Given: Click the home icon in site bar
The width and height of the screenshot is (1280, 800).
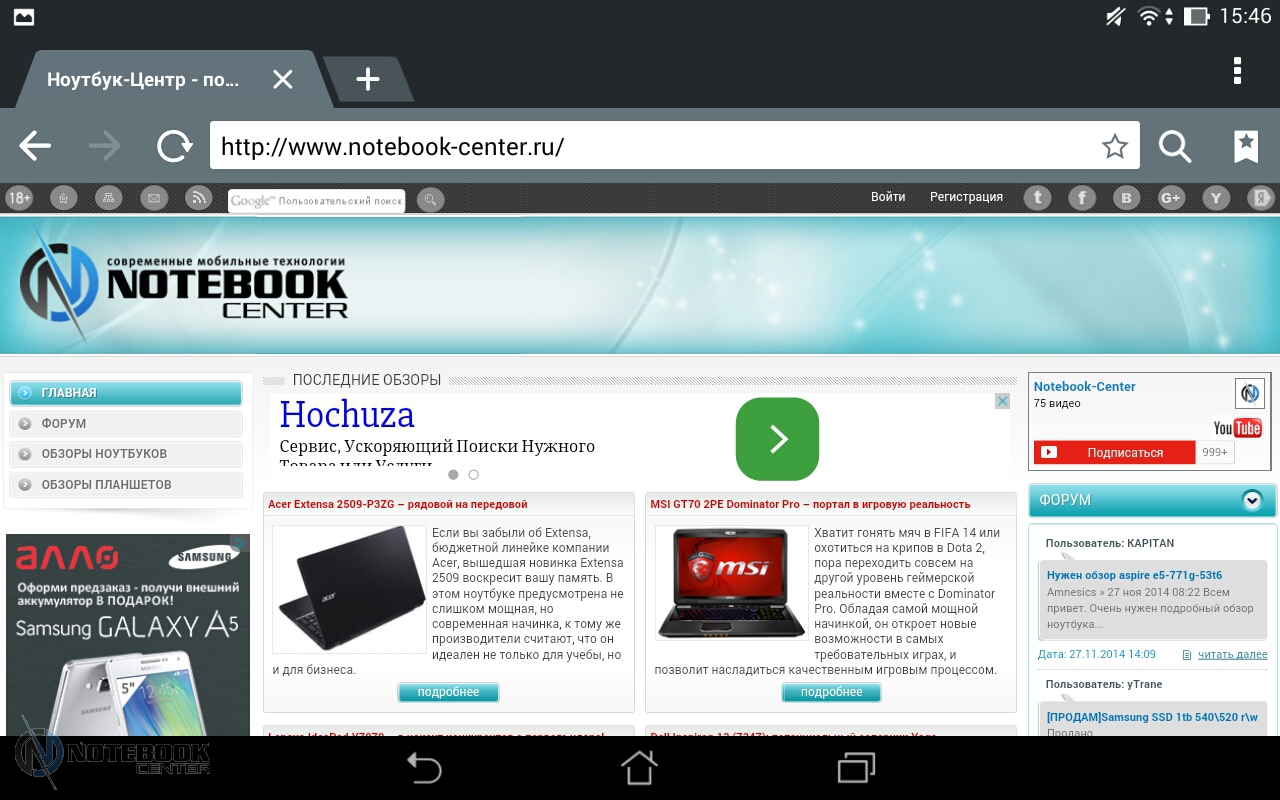Looking at the screenshot, I should tap(64, 198).
